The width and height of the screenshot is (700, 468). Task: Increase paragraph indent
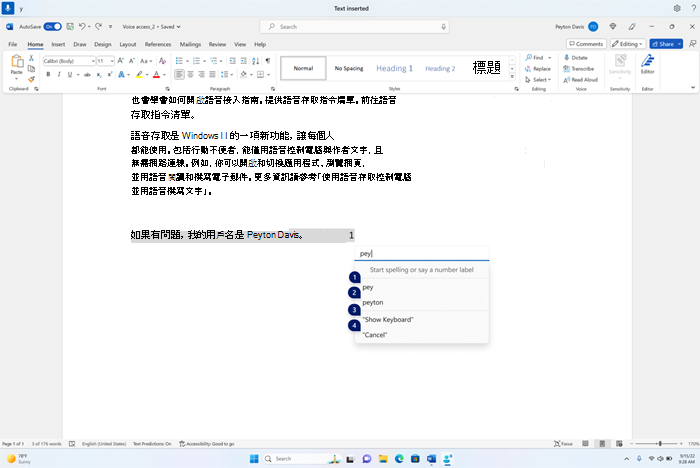point(243,61)
